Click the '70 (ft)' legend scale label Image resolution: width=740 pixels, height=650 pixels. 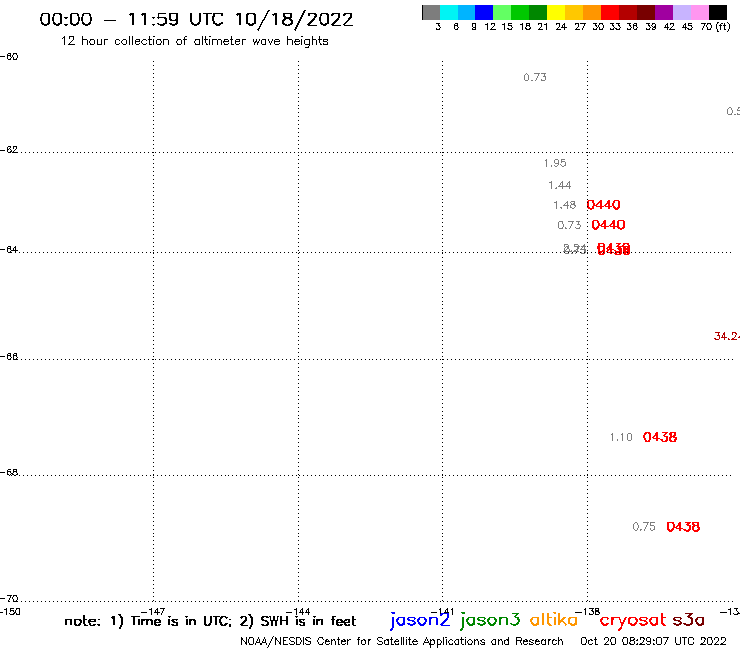click(x=715, y=27)
